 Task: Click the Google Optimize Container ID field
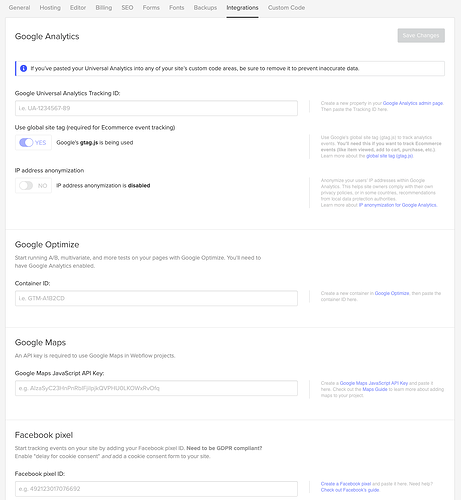click(156, 298)
